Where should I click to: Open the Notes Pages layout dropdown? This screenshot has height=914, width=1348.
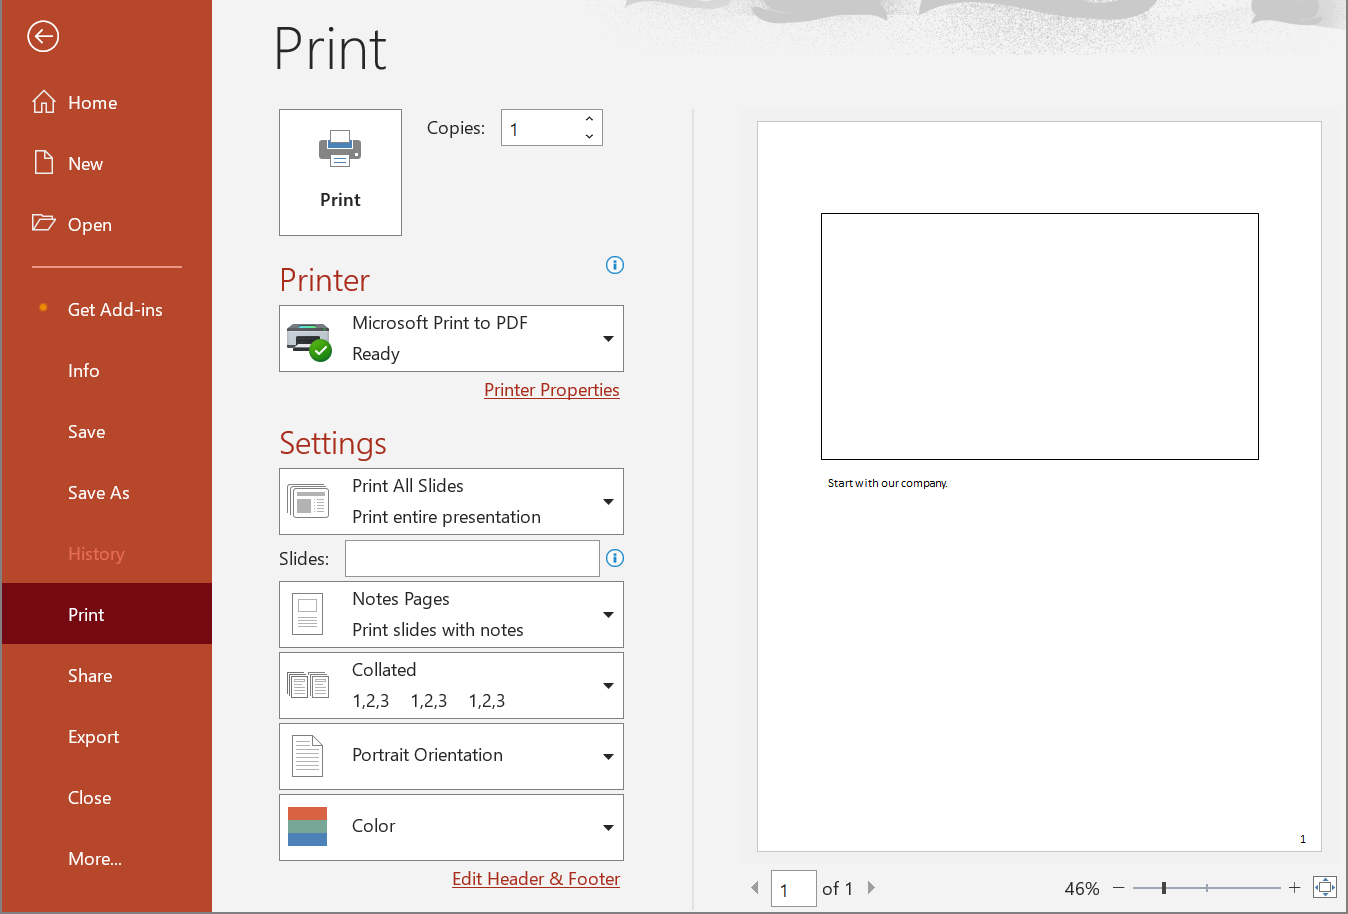[451, 614]
